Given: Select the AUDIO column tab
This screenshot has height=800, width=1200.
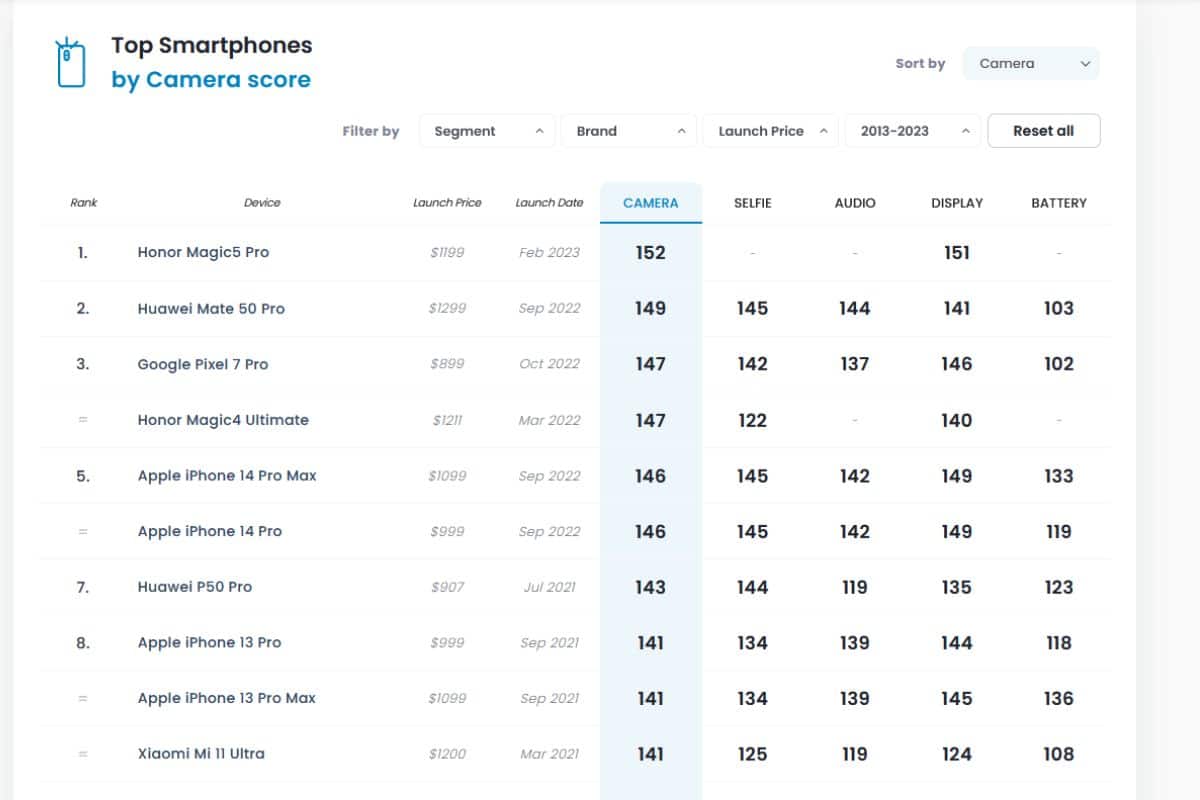Looking at the screenshot, I should pos(855,203).
